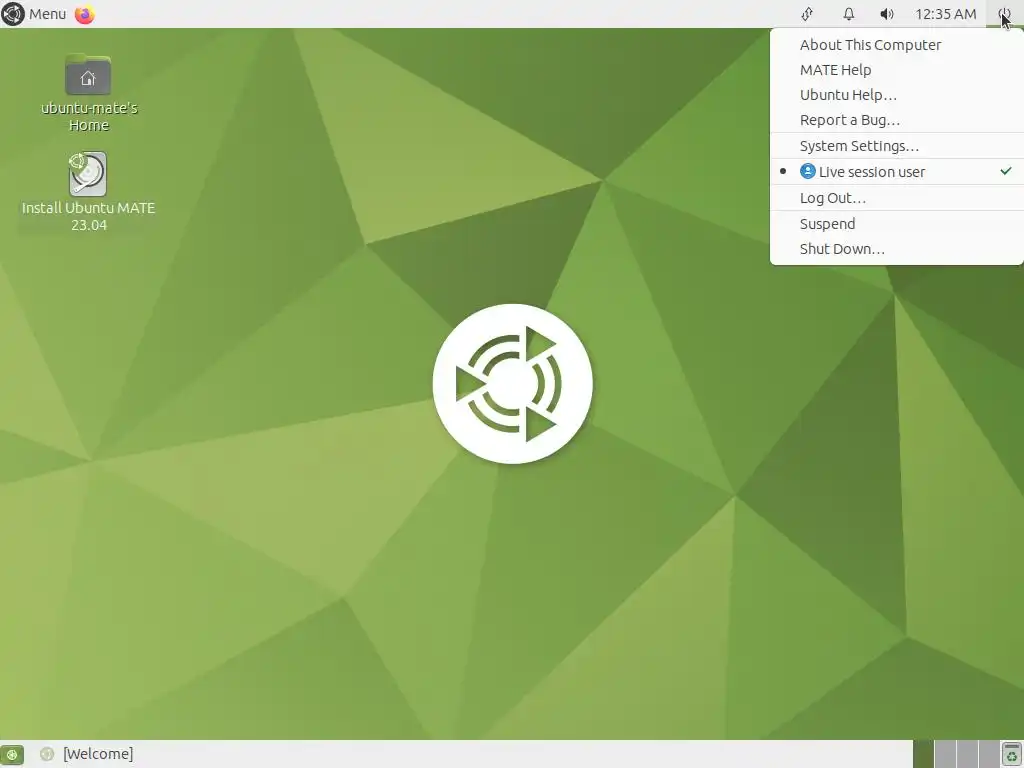Open the volume speaker indicator
This screenshot has height=768, width=1024.
point(886,14)
